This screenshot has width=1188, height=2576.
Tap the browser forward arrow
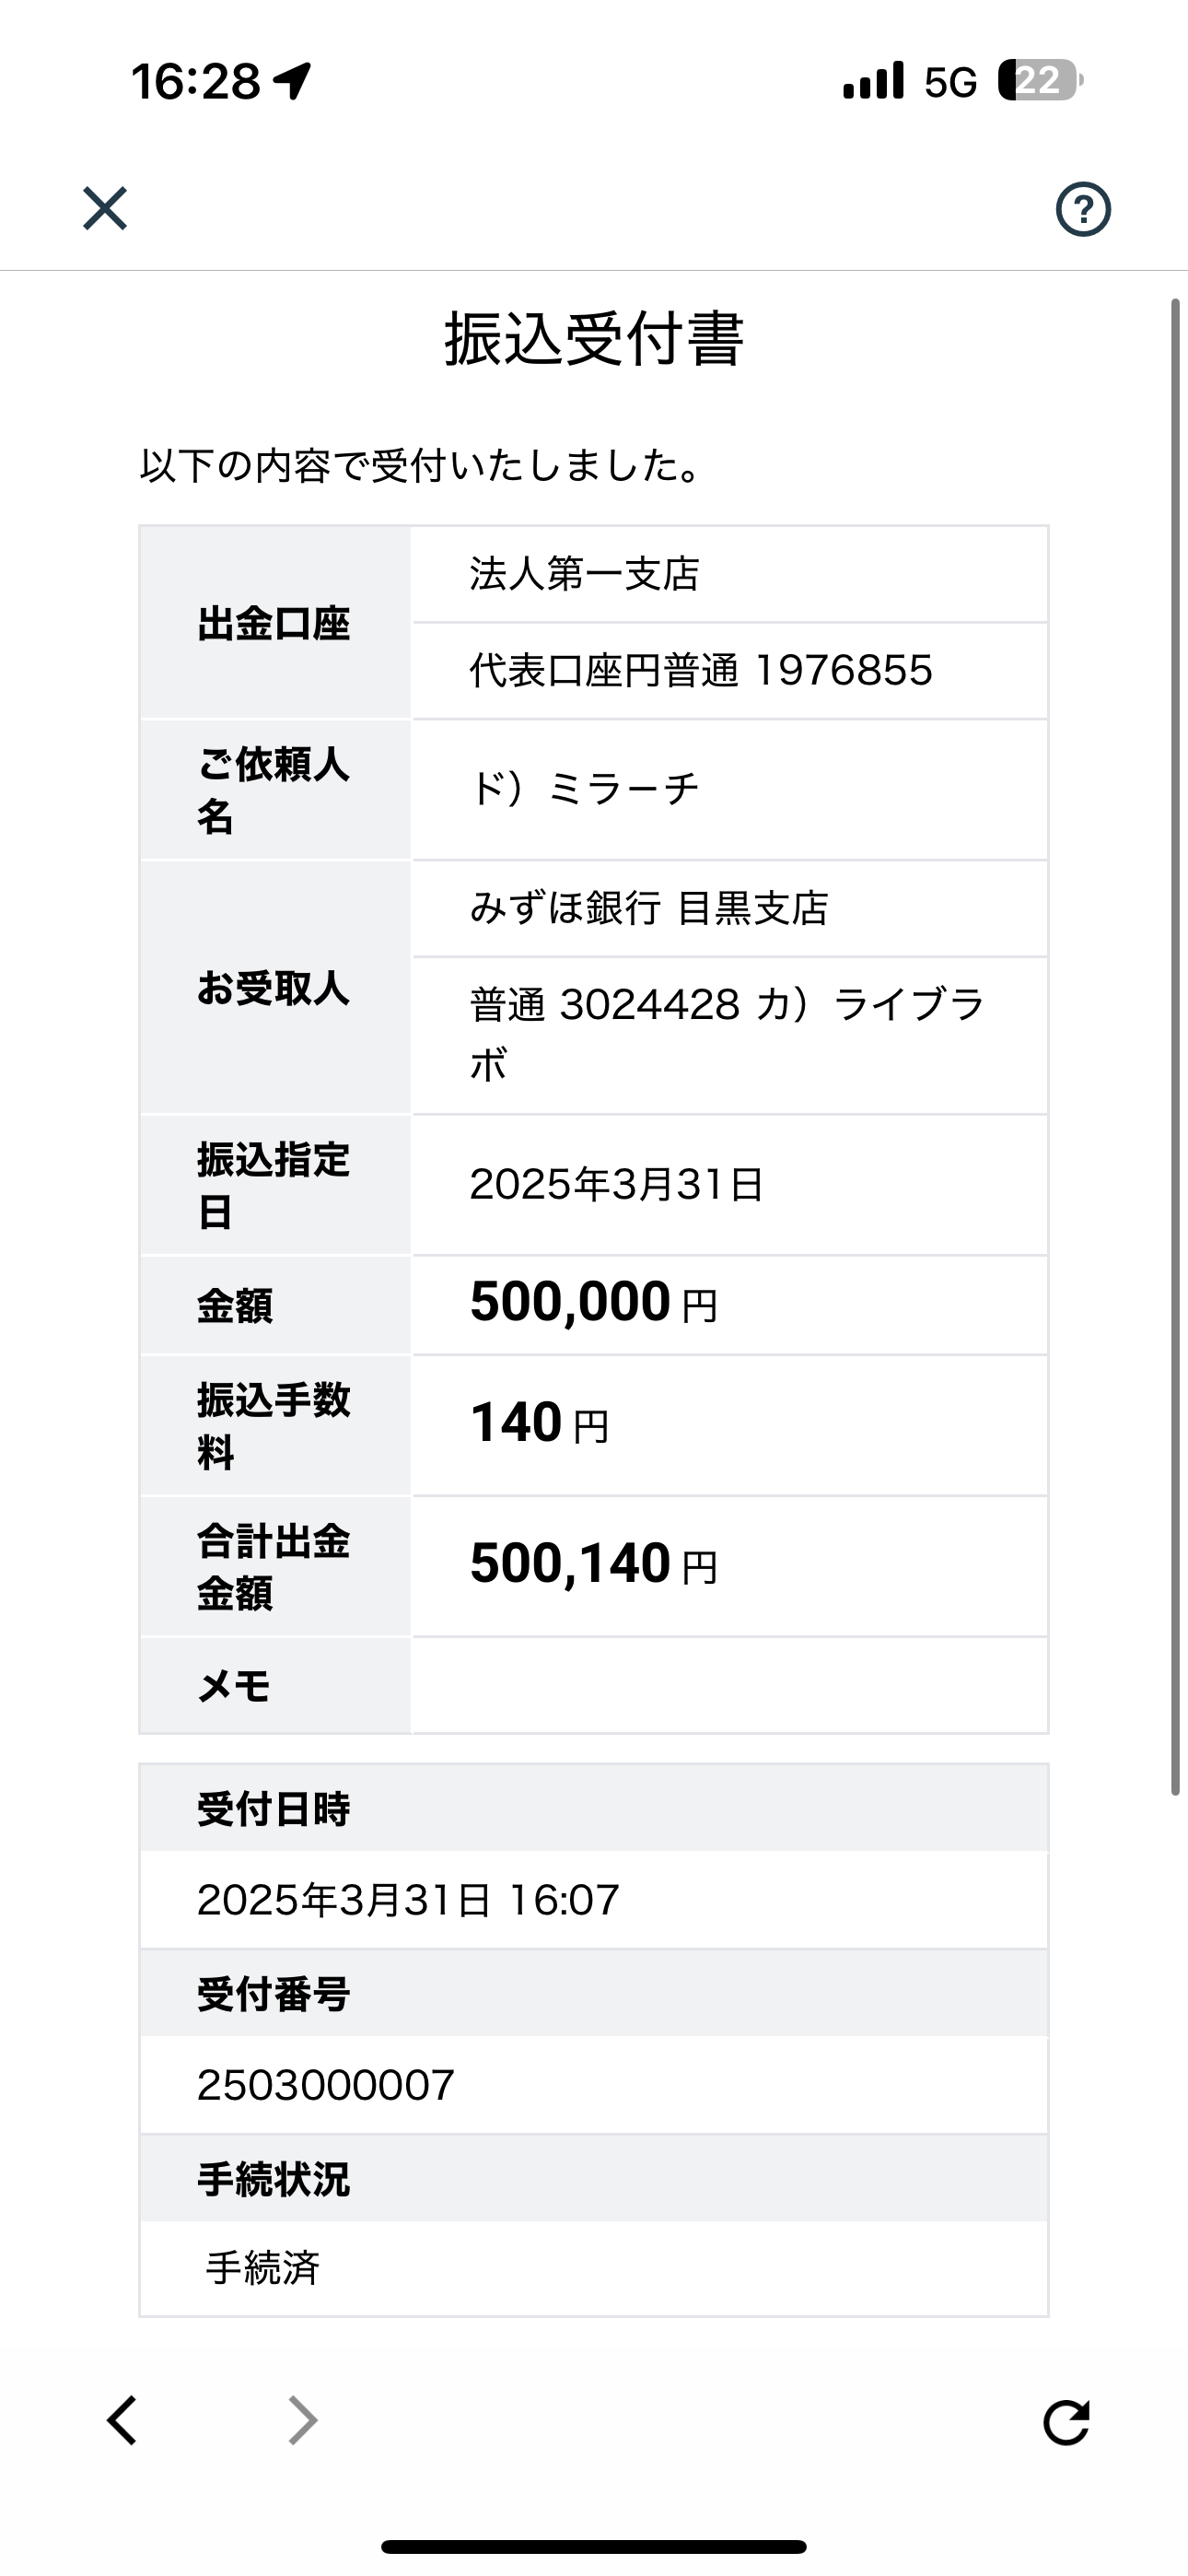pyautogui.click(x=302, y=2421)
